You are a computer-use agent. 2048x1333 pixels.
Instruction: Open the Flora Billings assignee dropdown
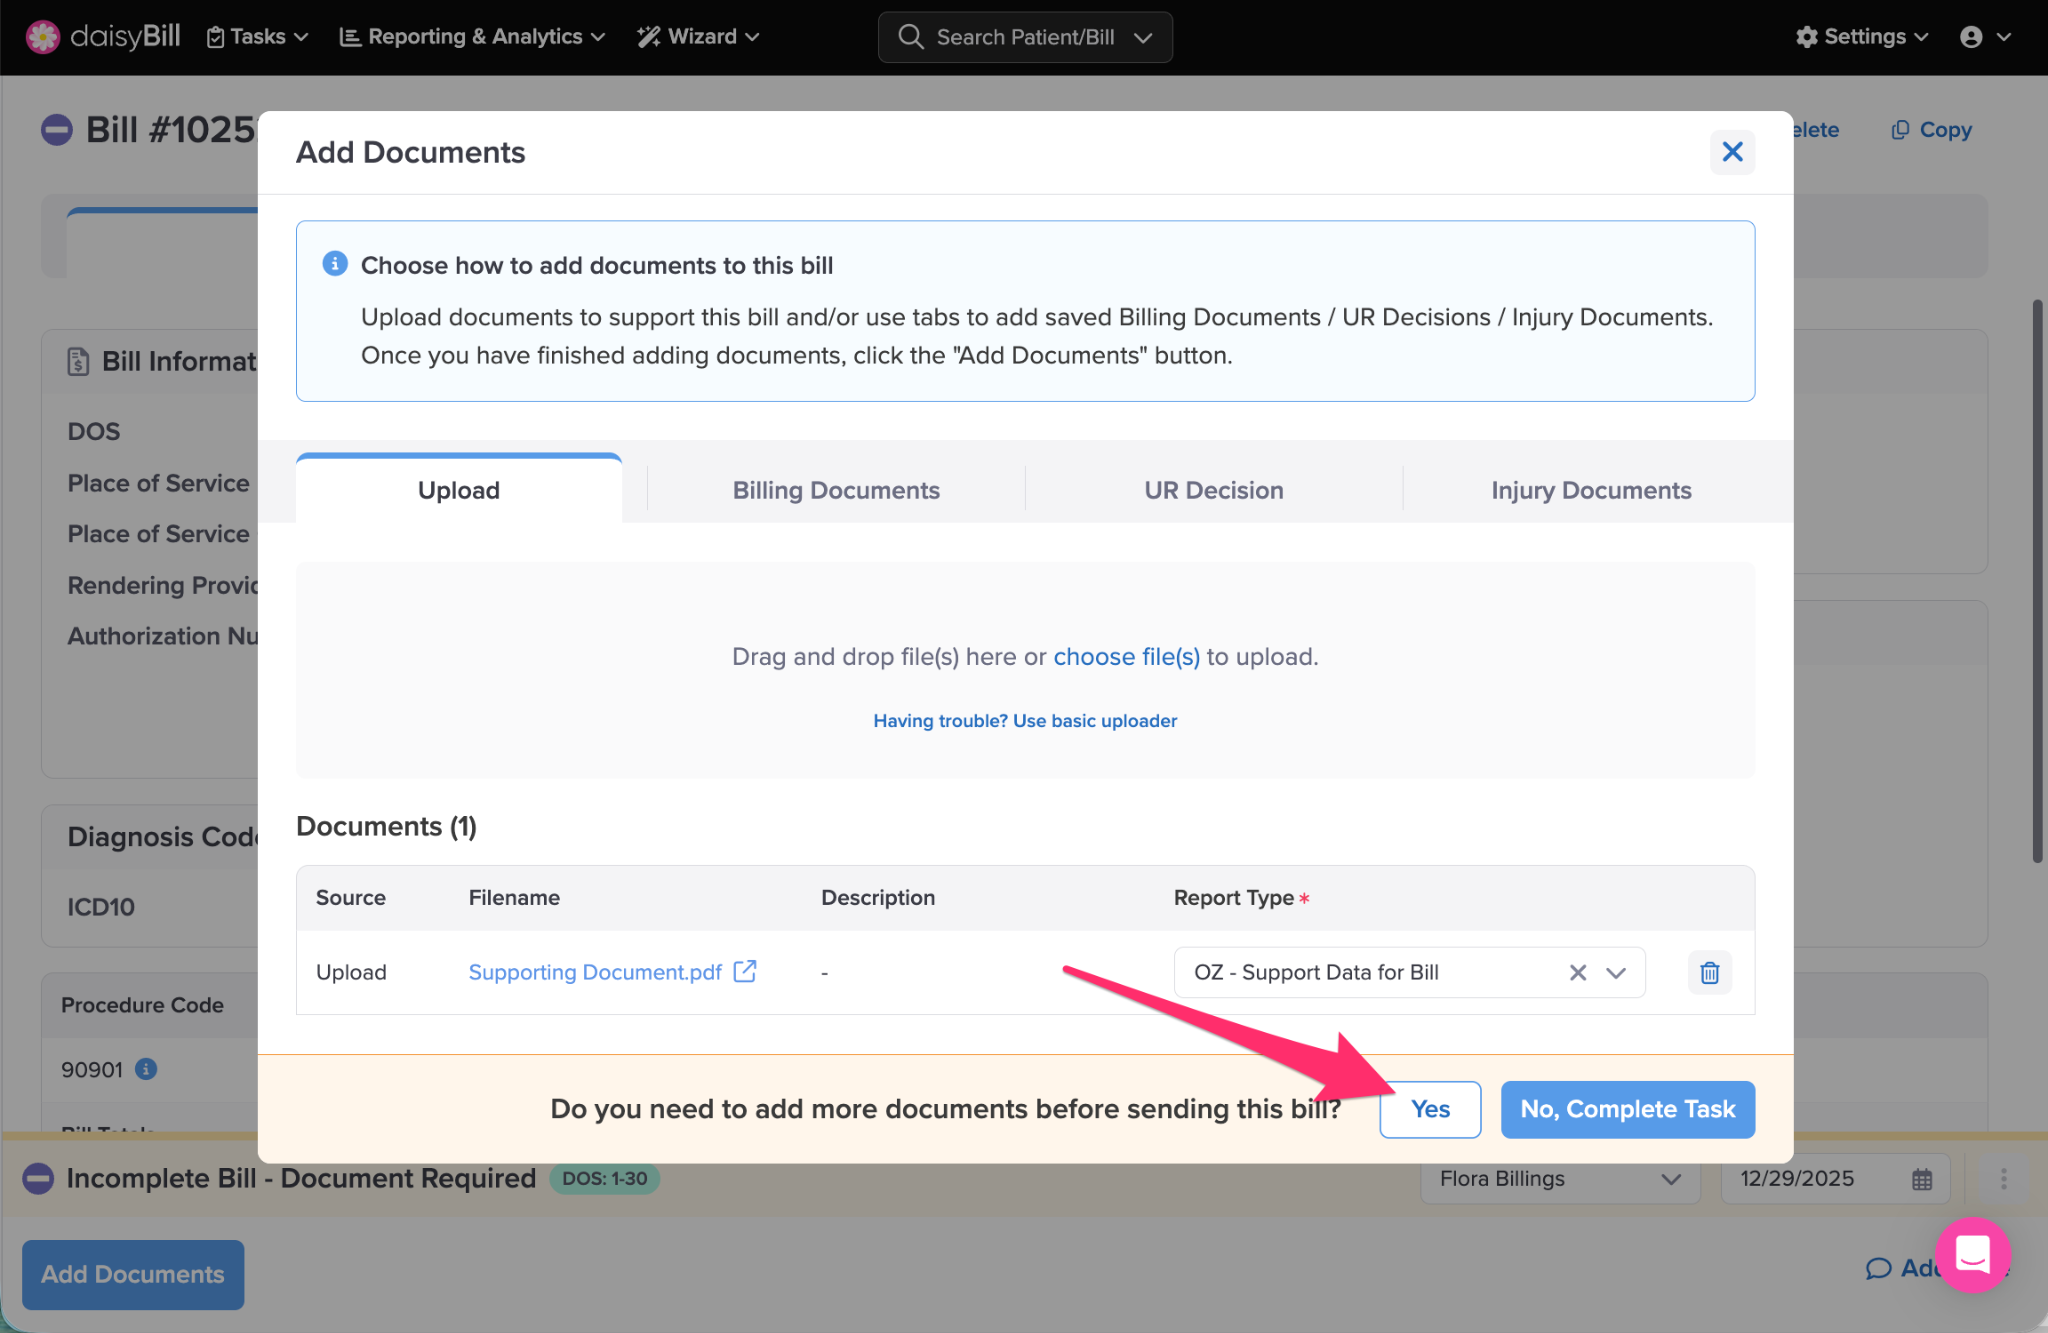point(1559,1179)
